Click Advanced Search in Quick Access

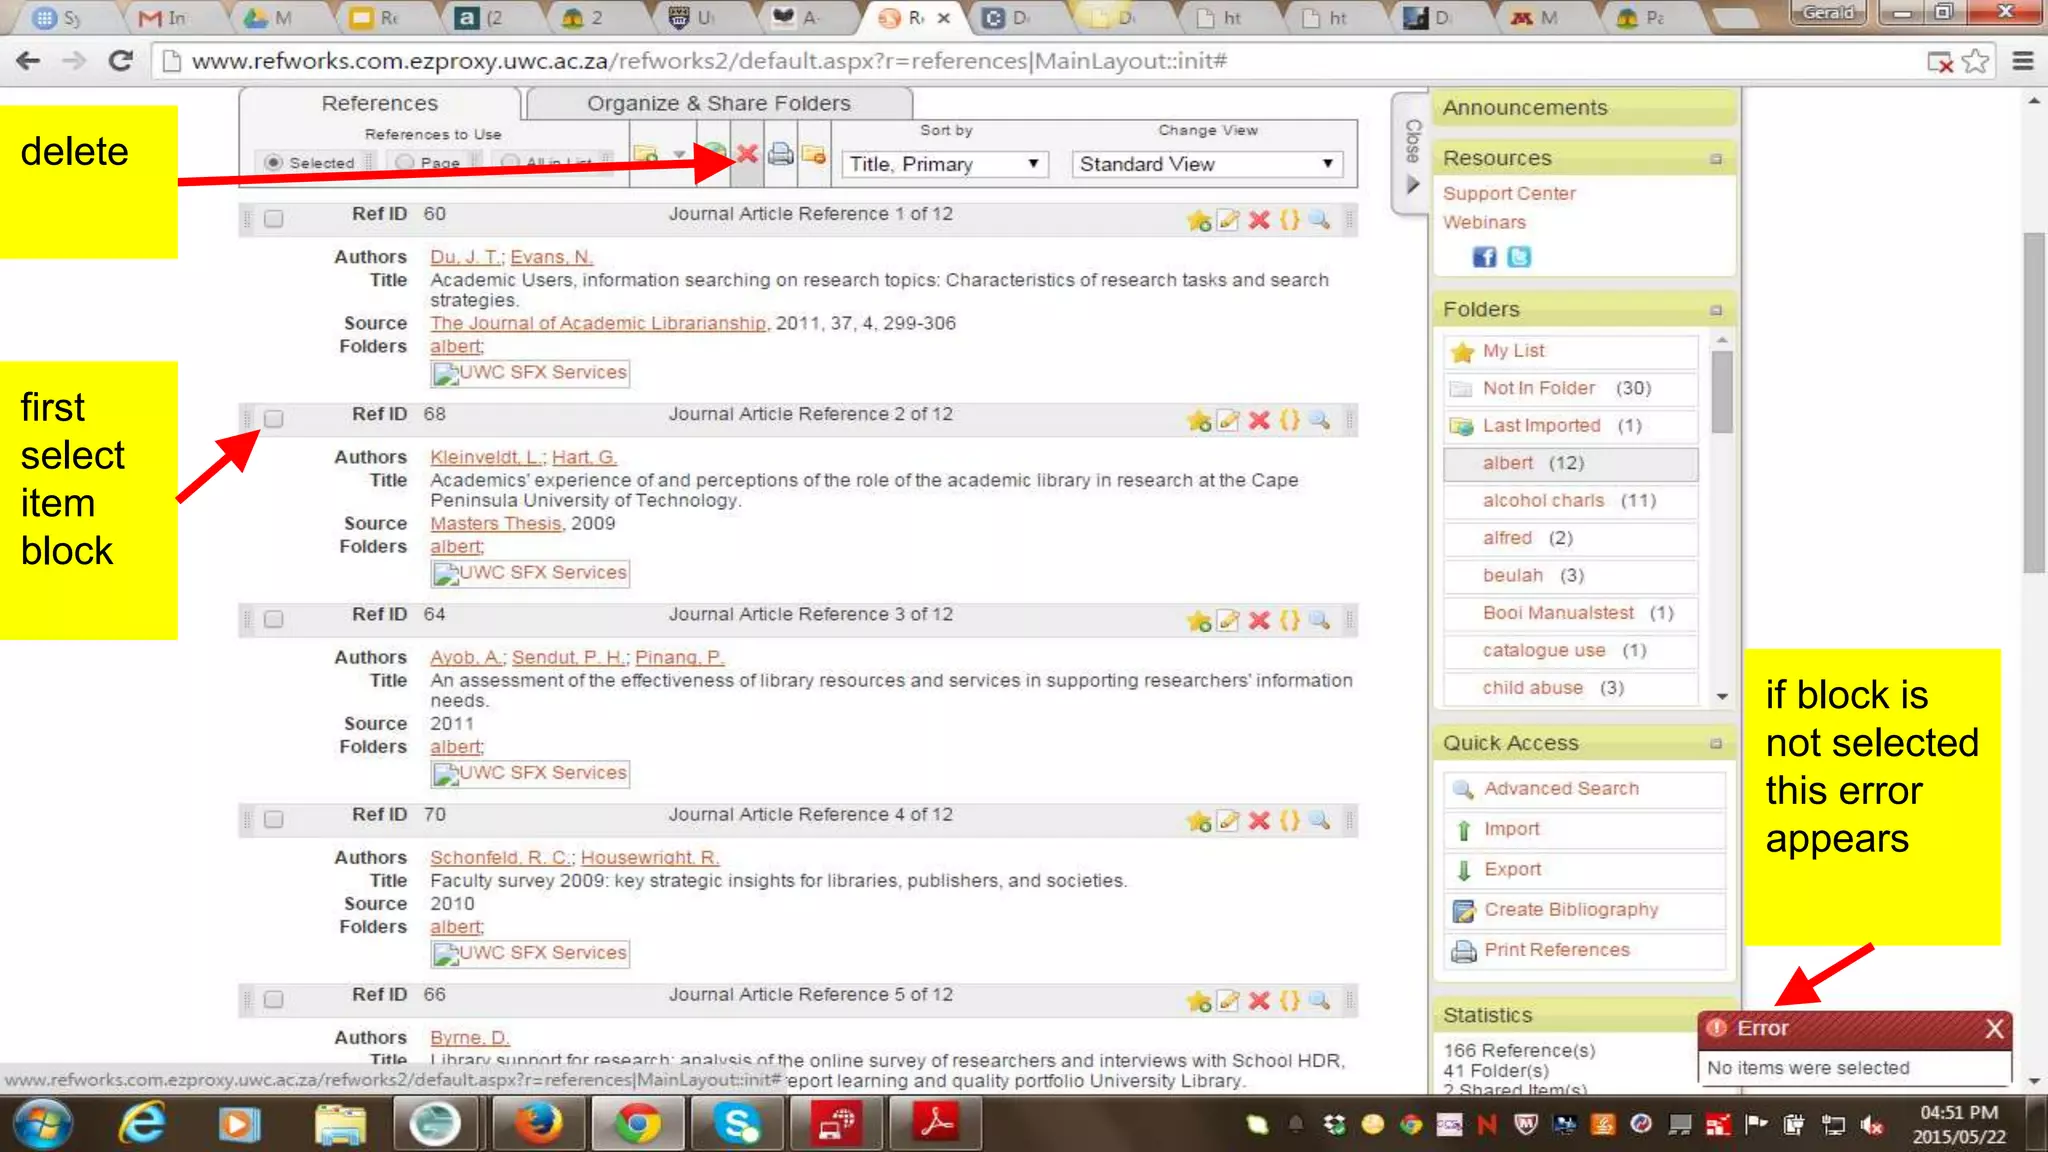coord(1560,788)
